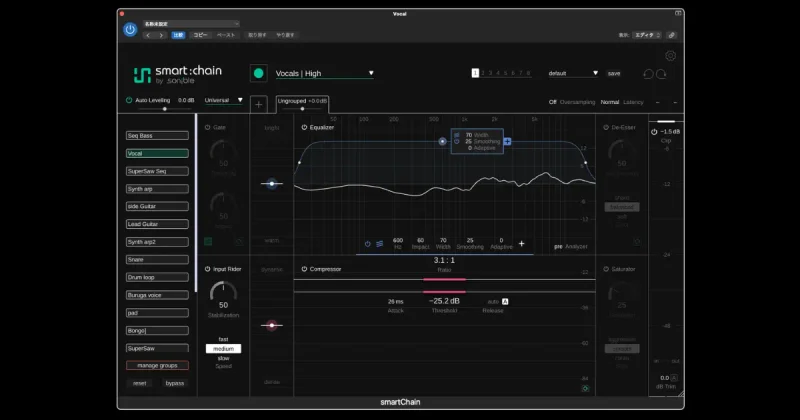
Task: Click the Ungrouped gain slider handle
Action: (302, 109)
